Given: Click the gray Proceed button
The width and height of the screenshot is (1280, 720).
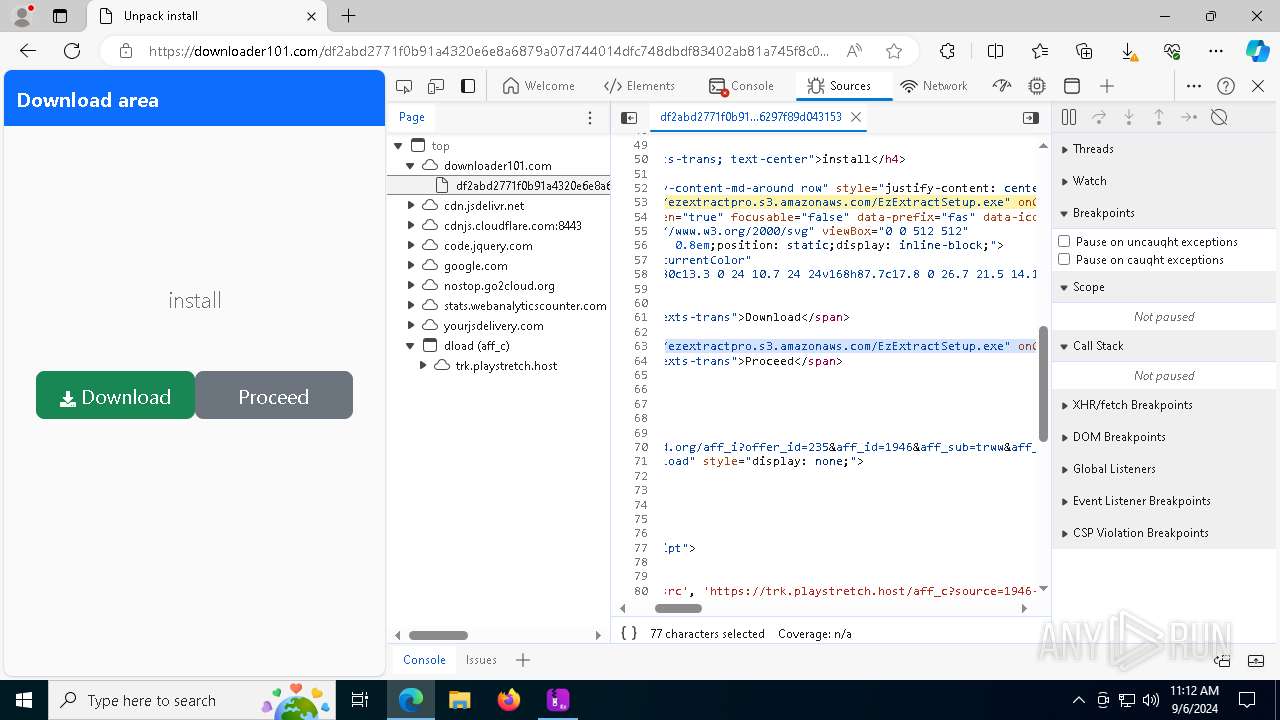Looking at the screenshot, I should point(274,395).
